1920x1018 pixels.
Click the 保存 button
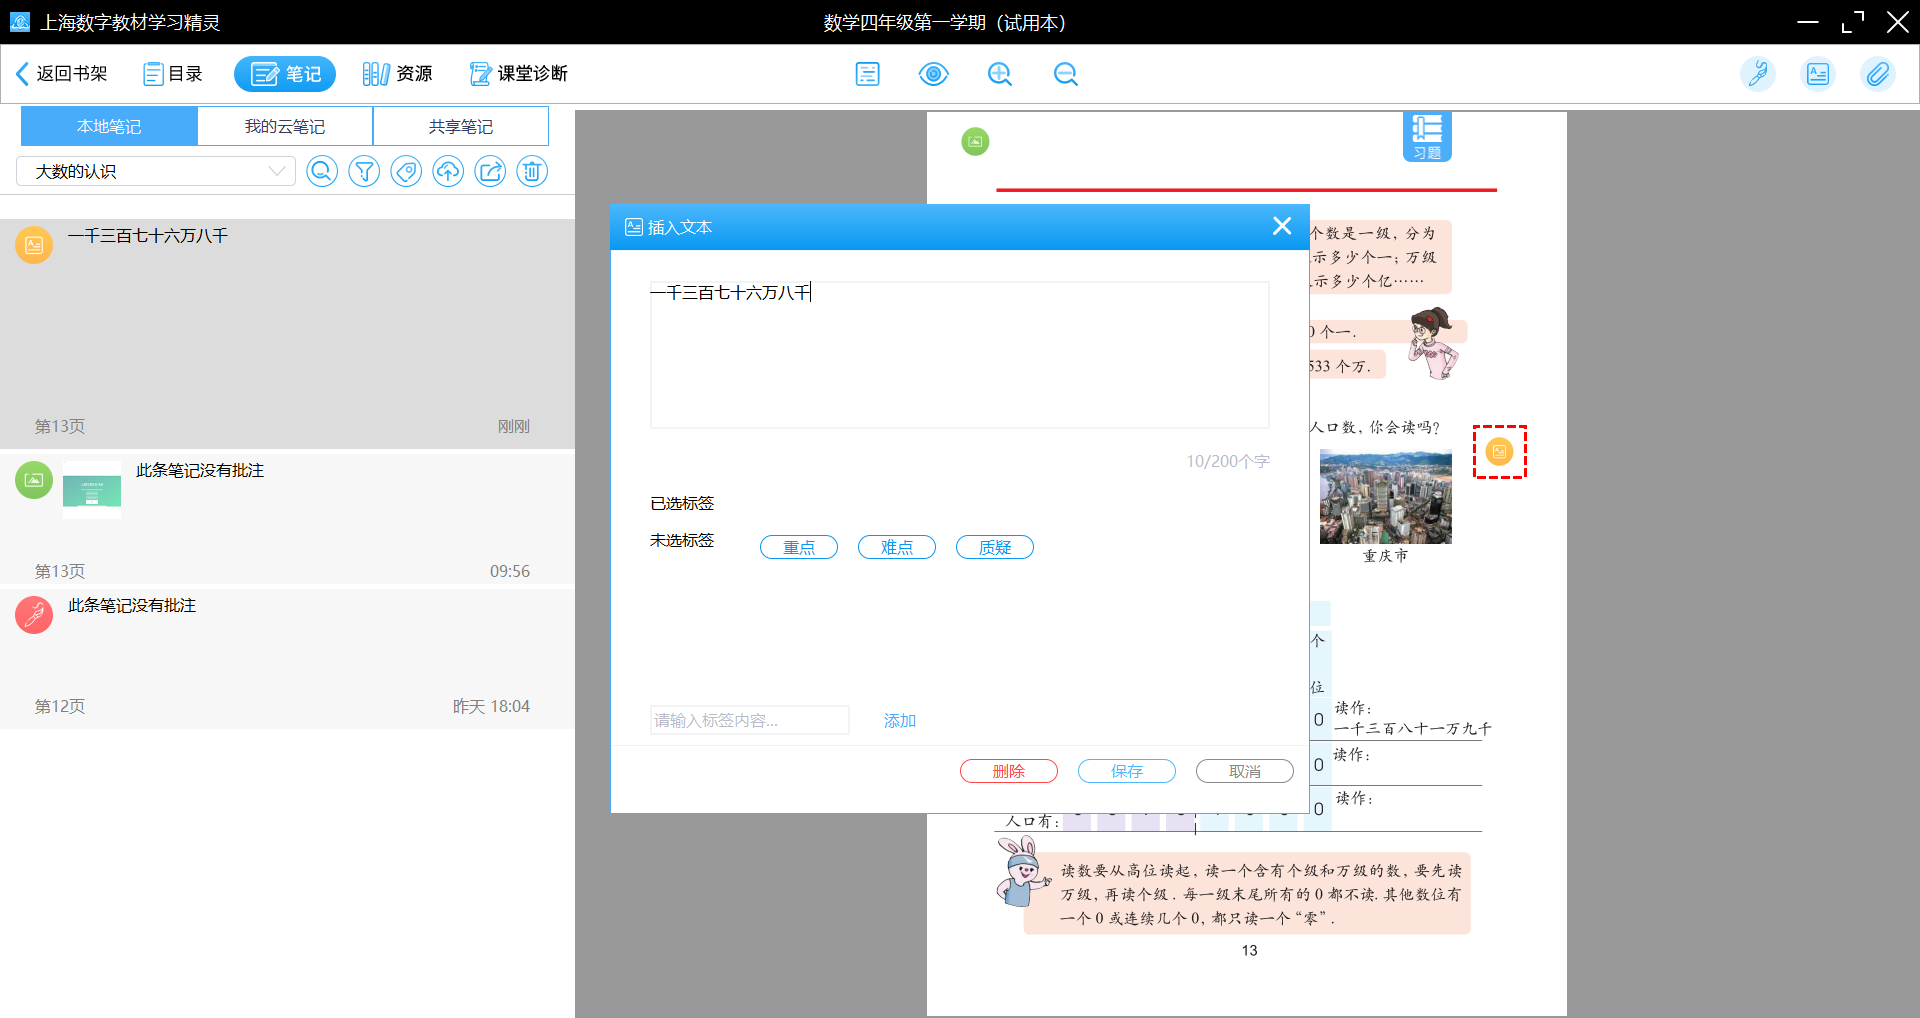coord(1126,771)
